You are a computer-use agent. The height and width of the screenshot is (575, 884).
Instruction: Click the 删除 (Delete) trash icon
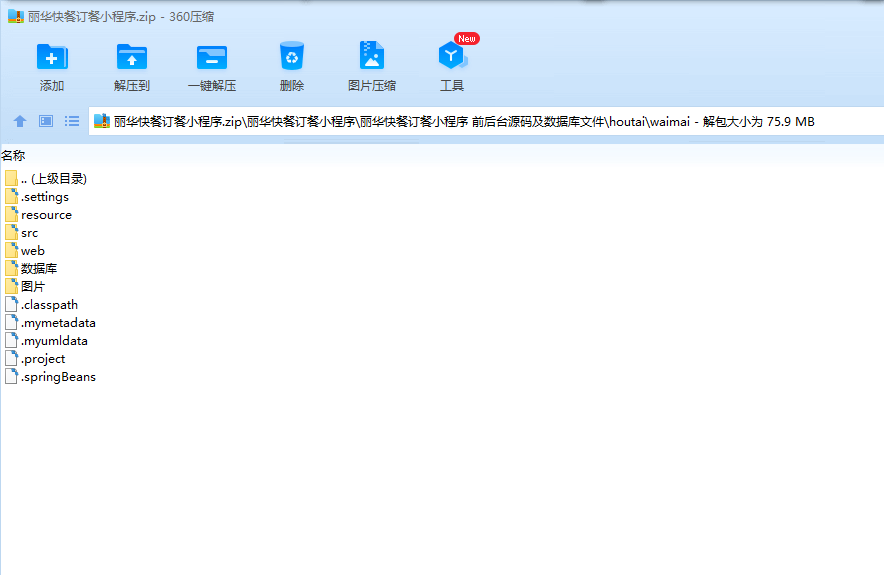pyautogui.click(x=291, y=56)
